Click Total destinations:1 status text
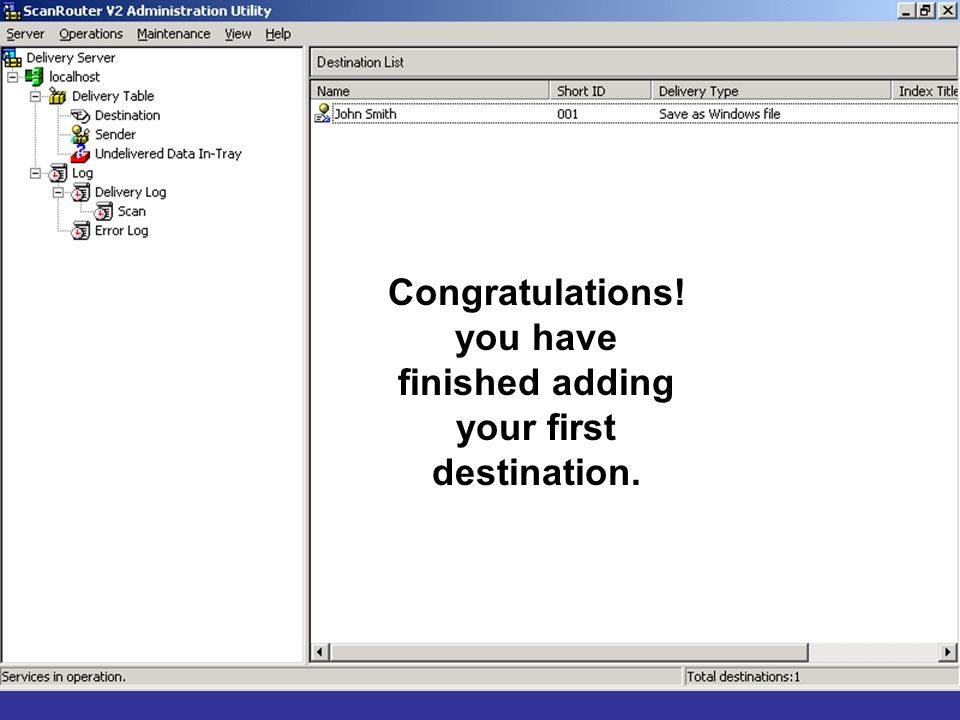Viewport: 960px width, 720px height. pos(743,677)
